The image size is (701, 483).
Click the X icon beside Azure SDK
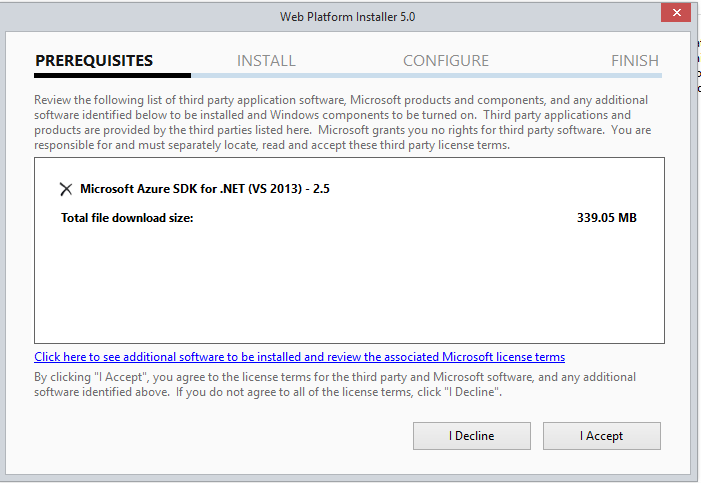66,189
